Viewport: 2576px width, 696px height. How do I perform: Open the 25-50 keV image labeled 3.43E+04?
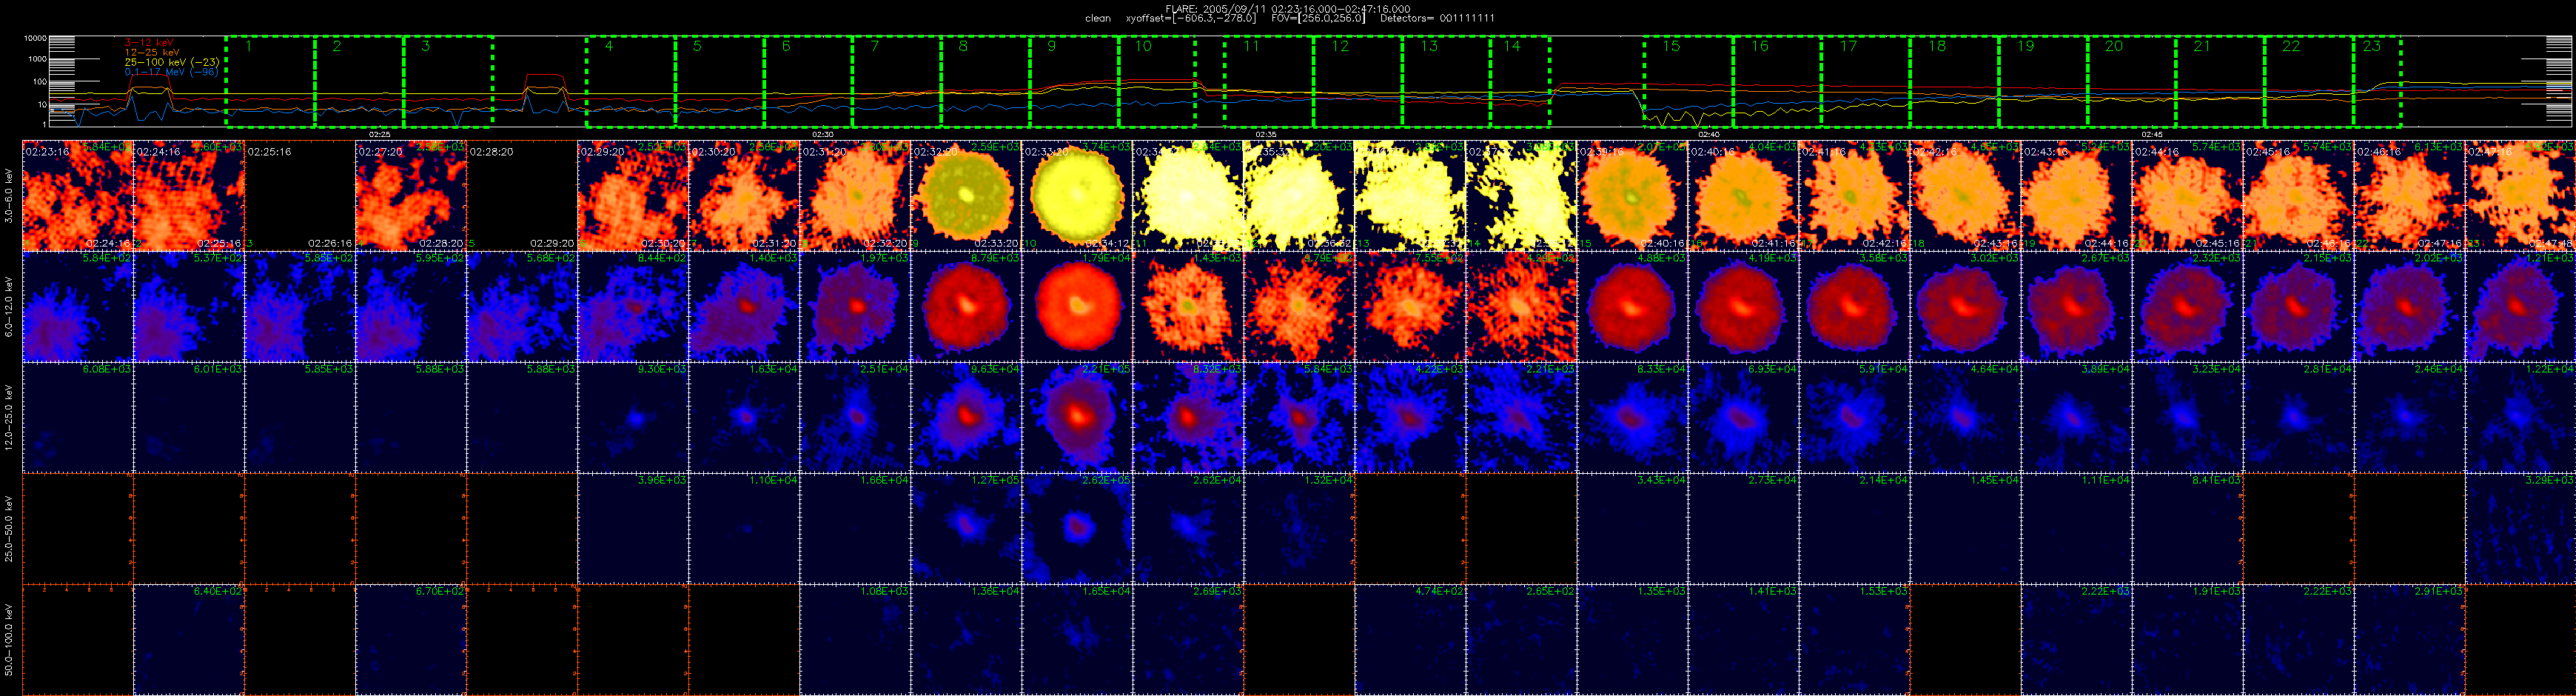1632,528
